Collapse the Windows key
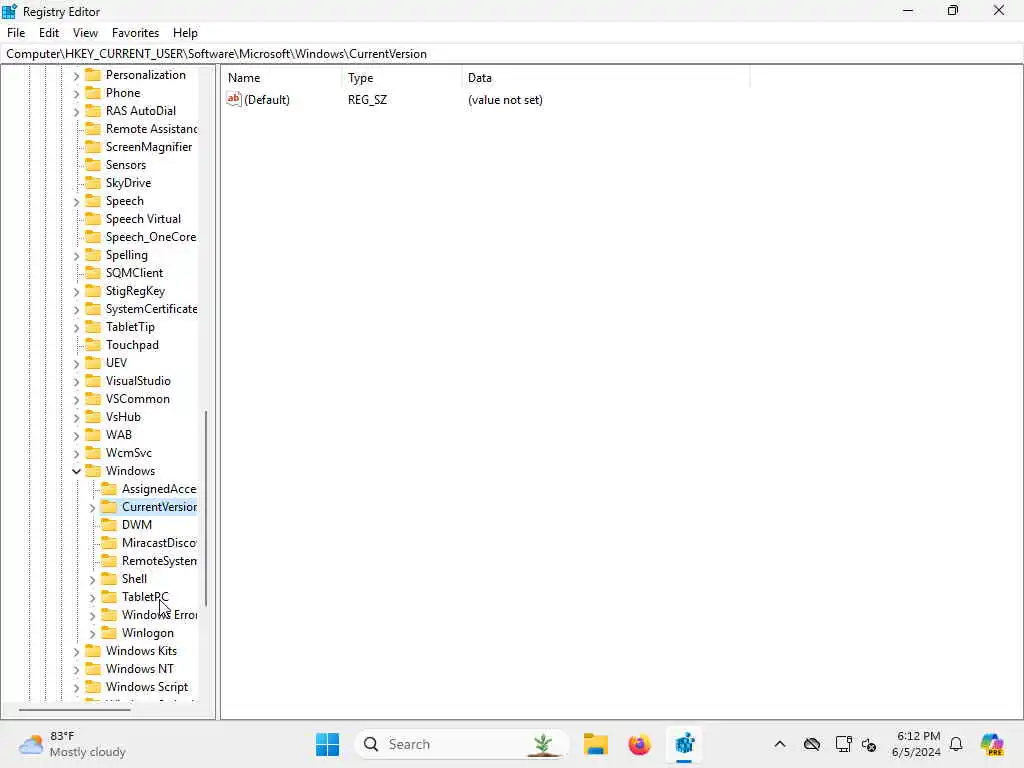Screen dimensions: 1024x768 76,471
